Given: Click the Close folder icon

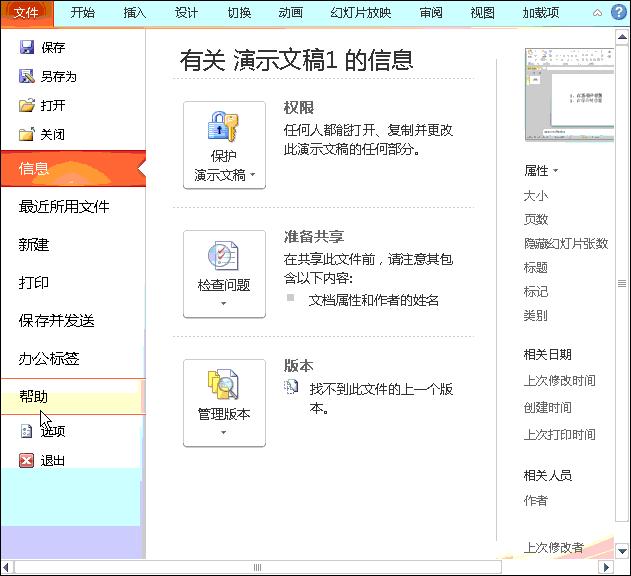Looking at the screenshot, I should (27, 134).
